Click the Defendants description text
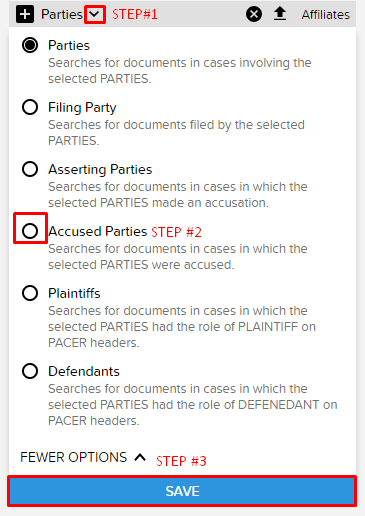The height and width of the screenshot is (516, 365). click(x=193, y=405)
